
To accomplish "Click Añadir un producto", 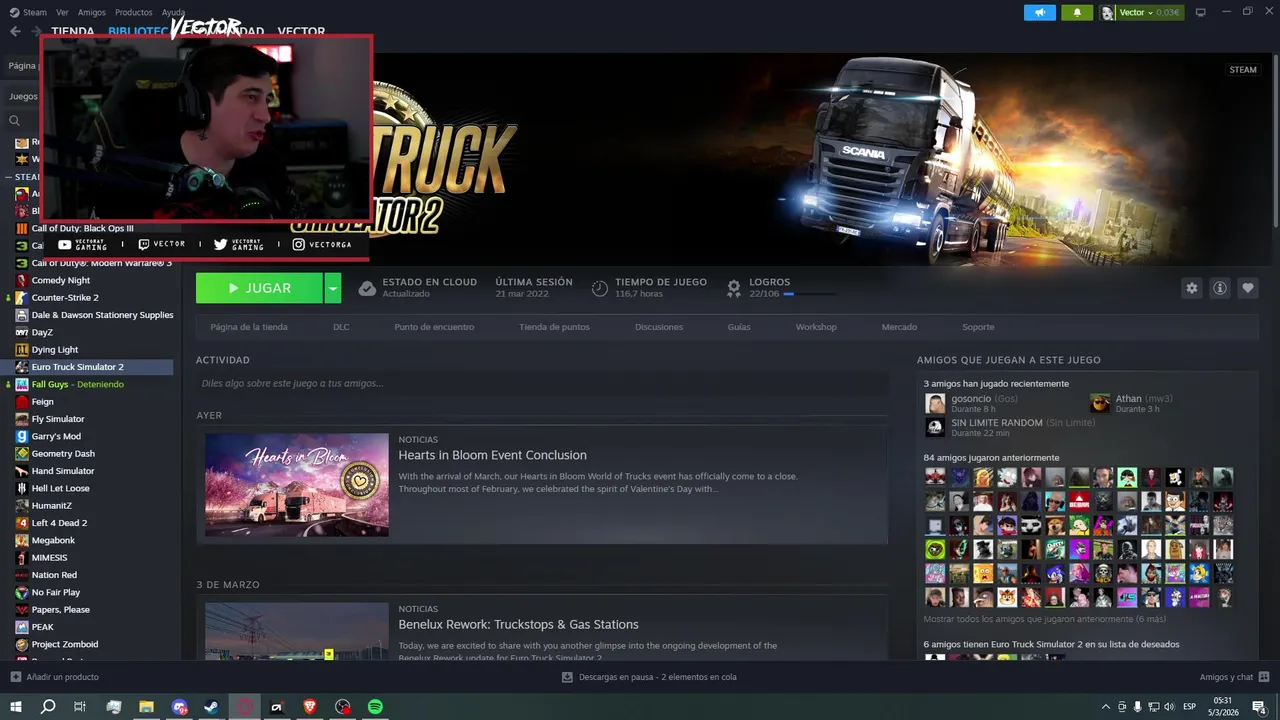I will (55, 677).
